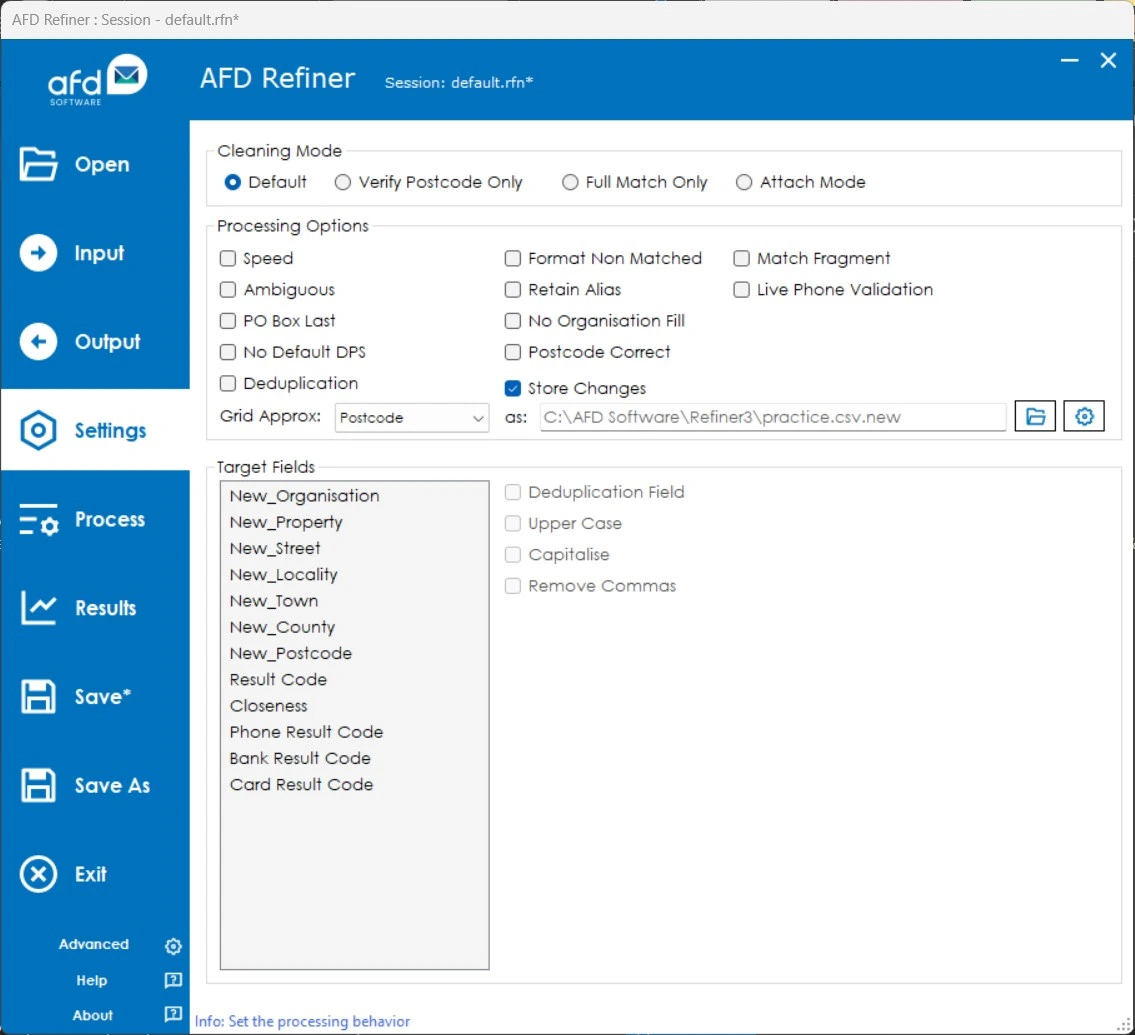The height and width of the screenshot is (1035, 1135).
Task: Select Phone Result Code in list
Action: tap(354, 732)
